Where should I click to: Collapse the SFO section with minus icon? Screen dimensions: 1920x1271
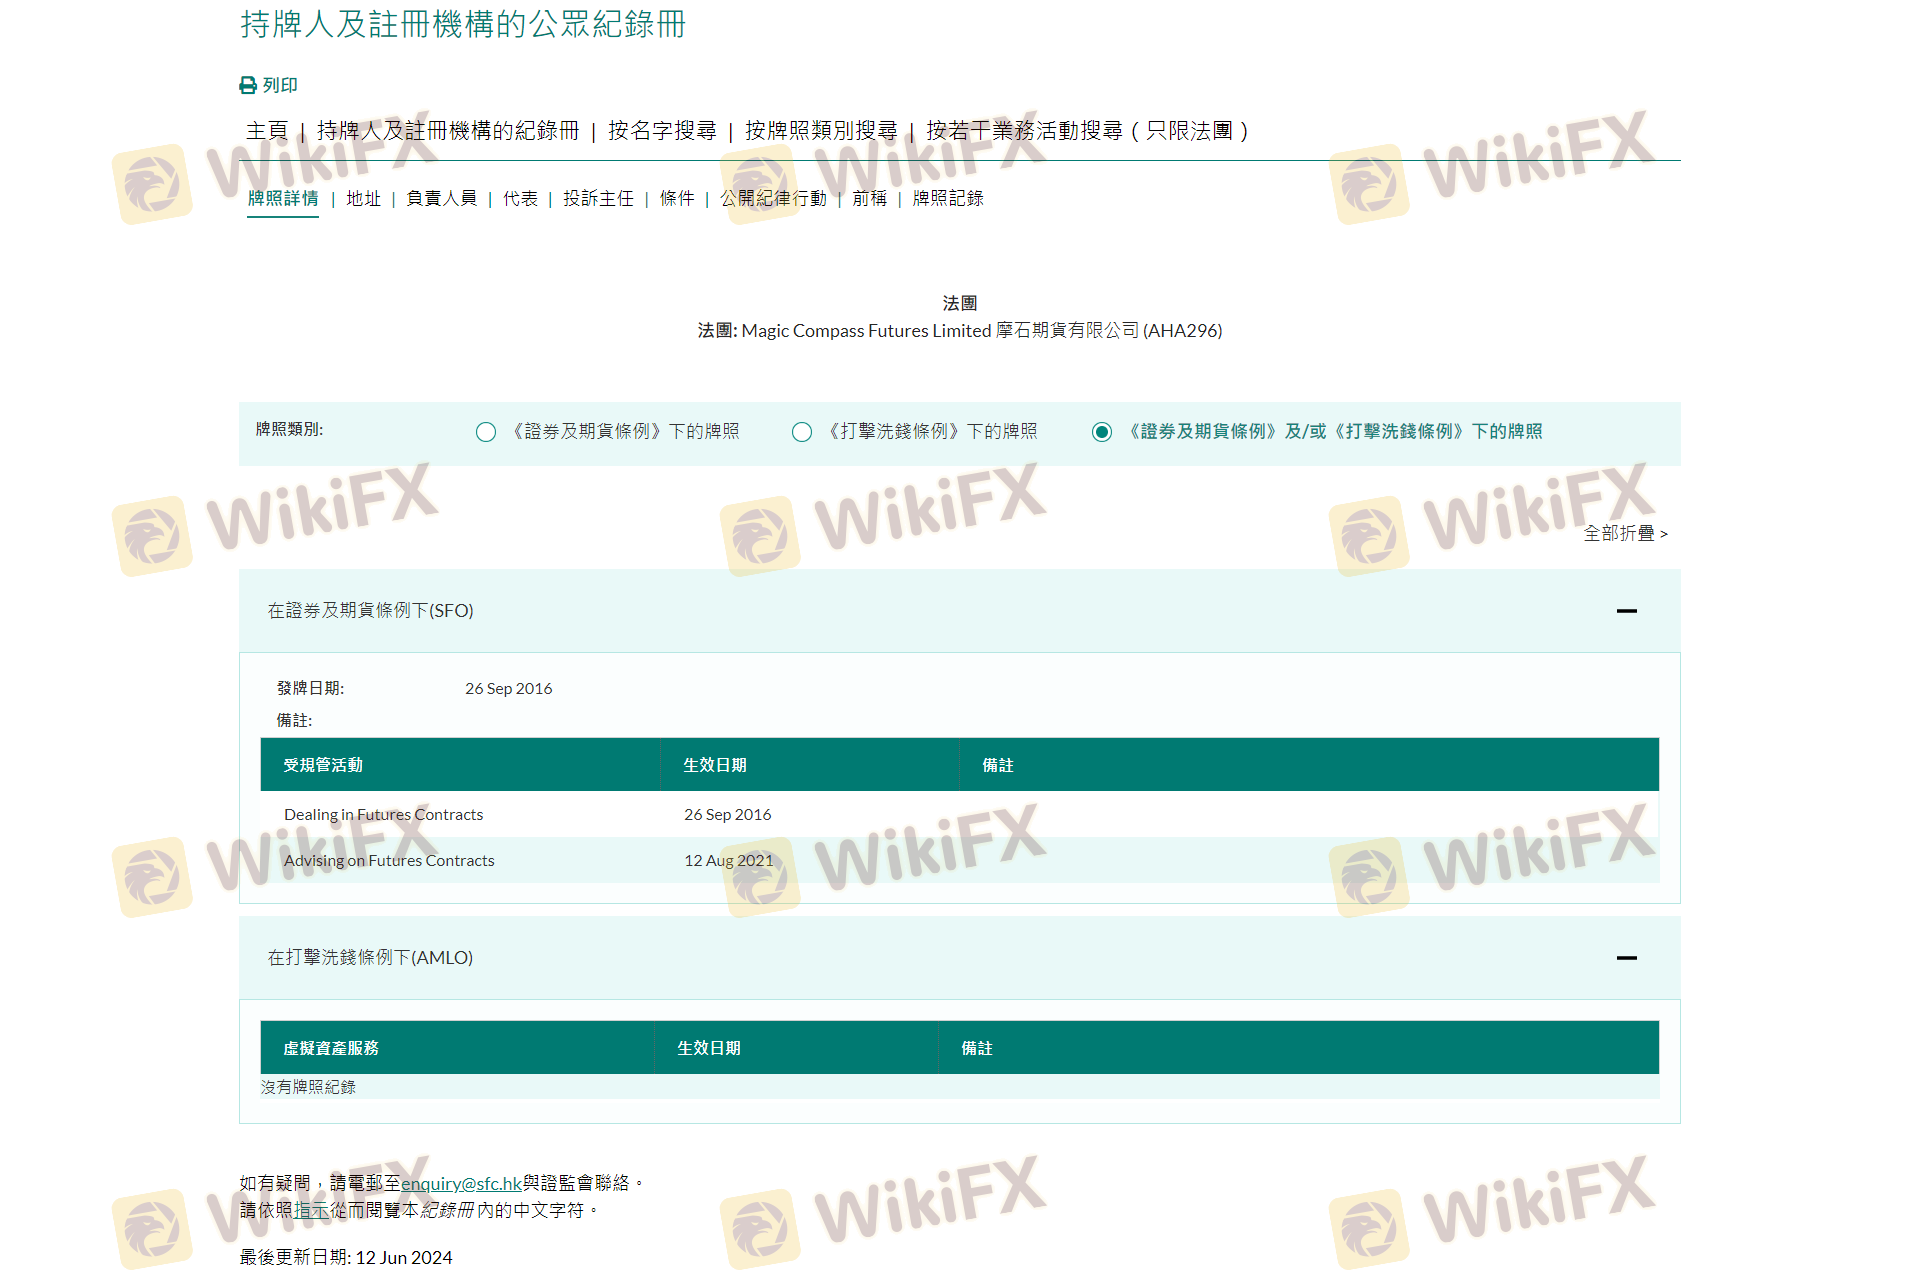(x=1626, y=611)
